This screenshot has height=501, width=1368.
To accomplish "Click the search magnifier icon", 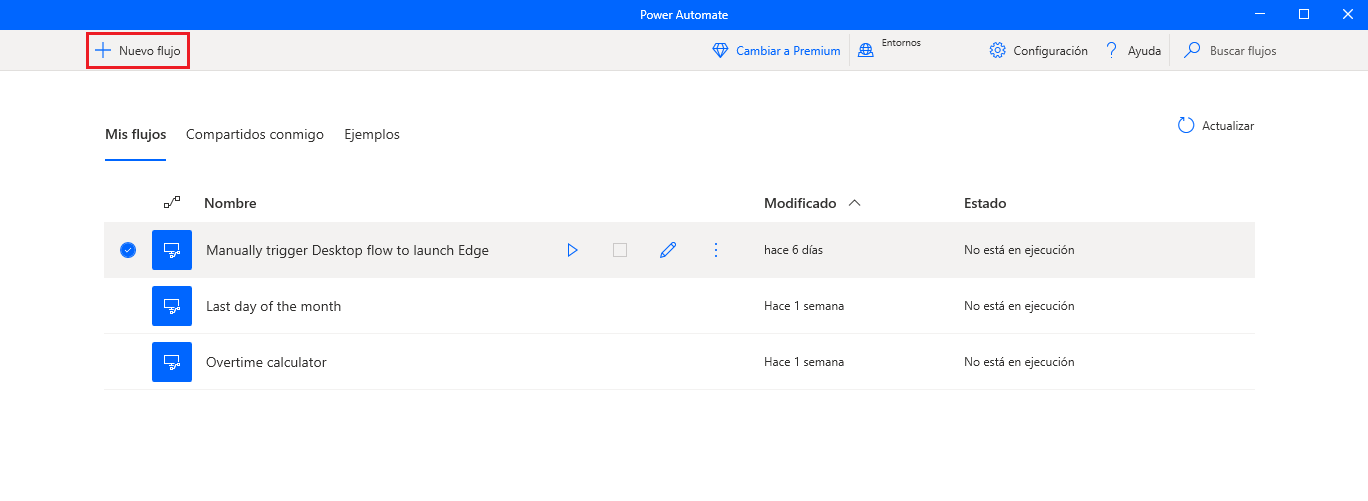I will point(1192,50).
